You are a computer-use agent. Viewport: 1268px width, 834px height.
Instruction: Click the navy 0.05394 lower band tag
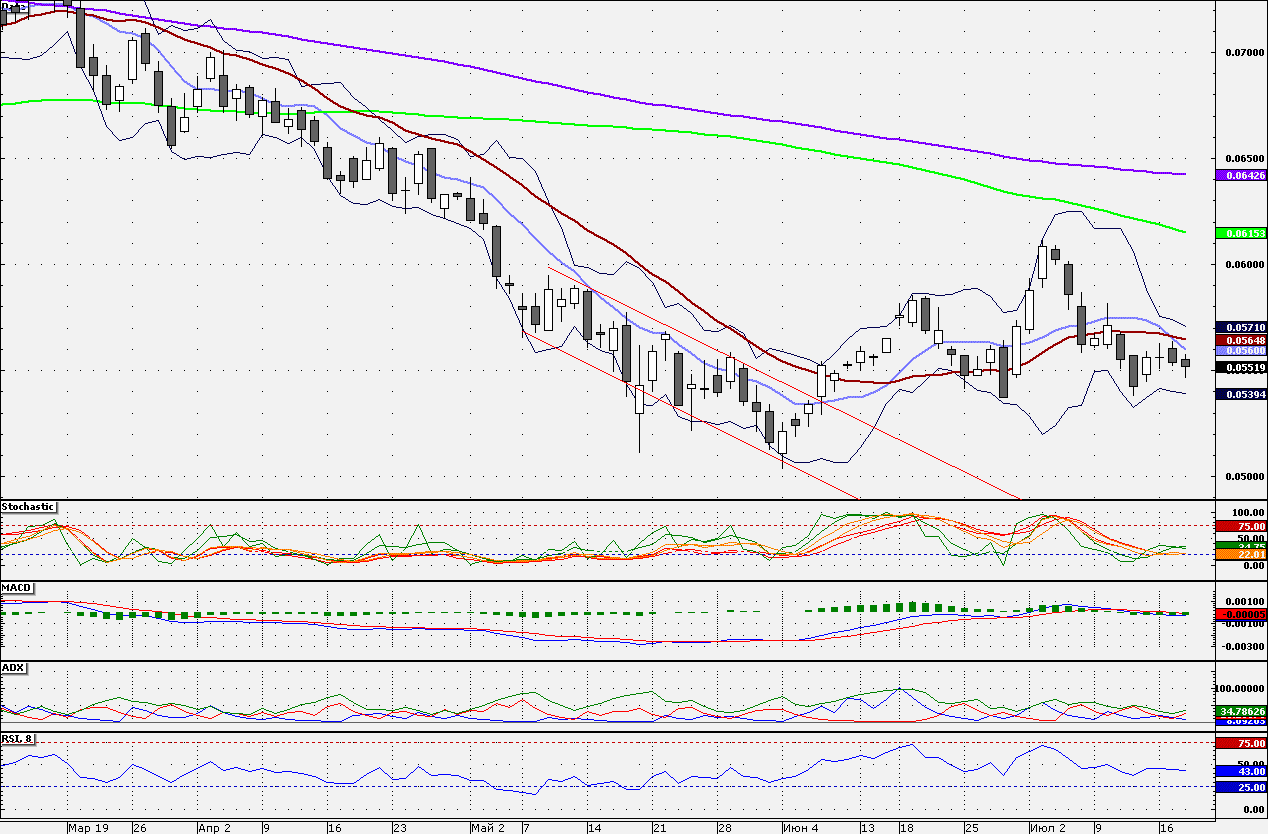pyautogui.click(x=1240, y=394)
